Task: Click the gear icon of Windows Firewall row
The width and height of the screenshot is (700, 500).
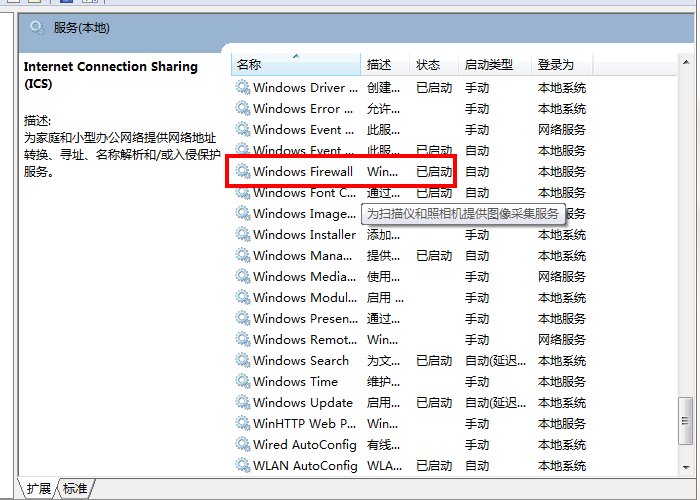Action: tap(242, 171)
